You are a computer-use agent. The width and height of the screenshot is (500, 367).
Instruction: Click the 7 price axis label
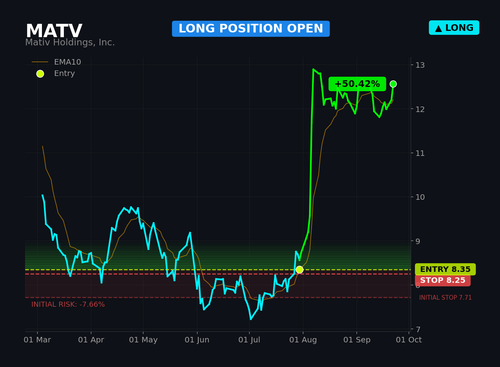(418, 329)
